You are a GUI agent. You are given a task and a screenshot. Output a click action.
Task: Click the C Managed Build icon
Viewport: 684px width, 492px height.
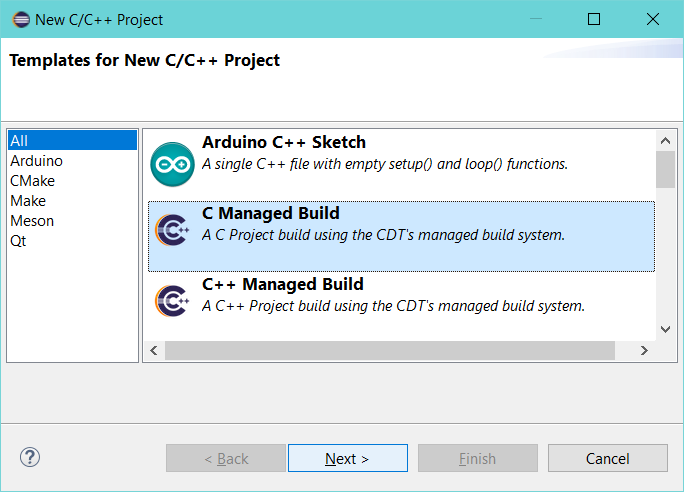pos(172,229)
